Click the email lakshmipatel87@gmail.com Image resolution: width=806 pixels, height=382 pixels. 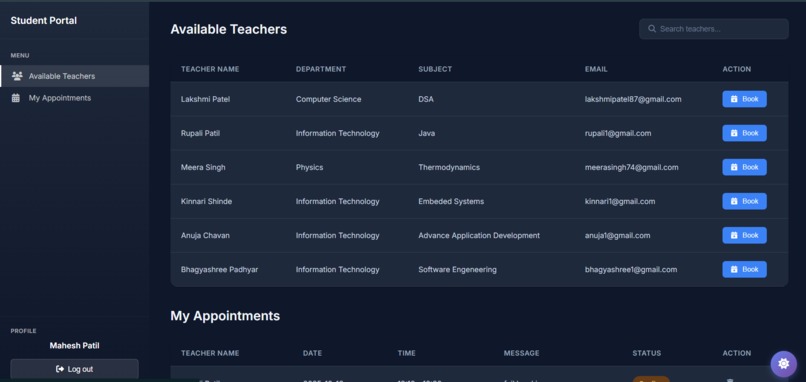633,99
